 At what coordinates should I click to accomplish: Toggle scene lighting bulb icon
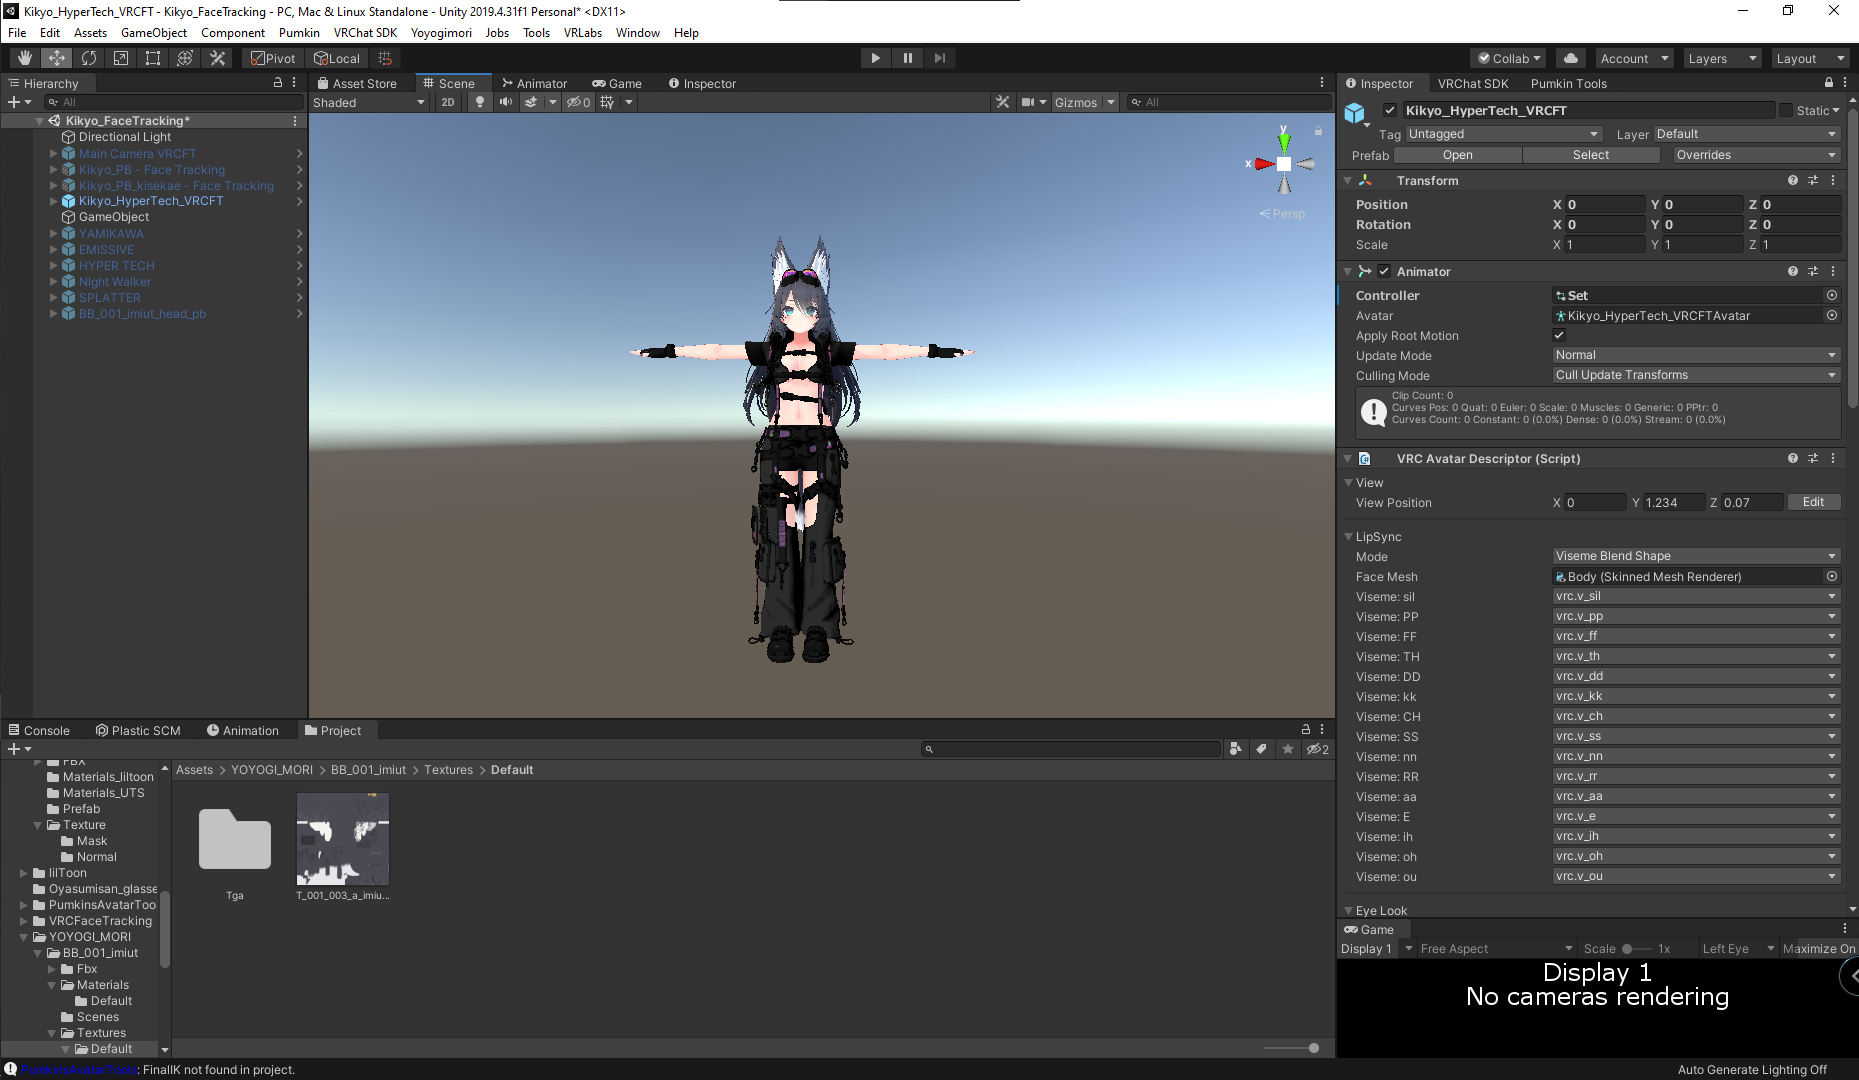(x=480, y=102)
